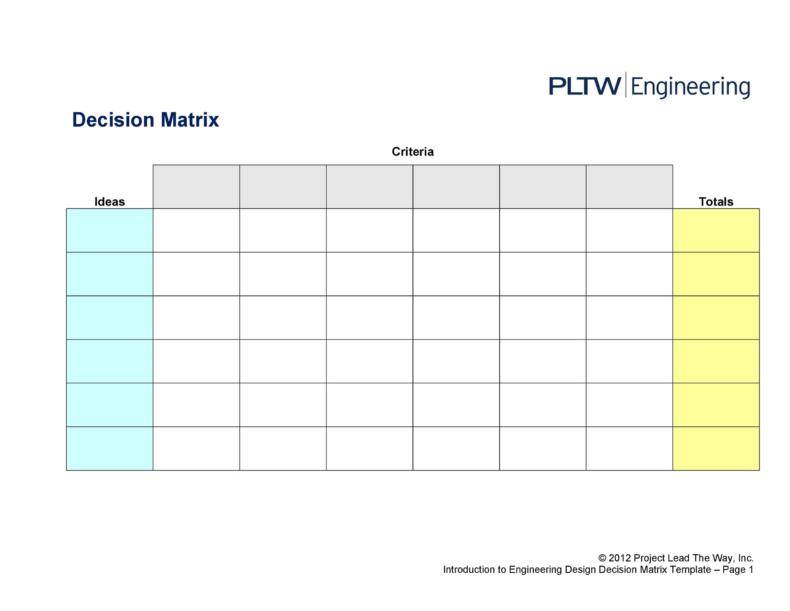Click the Criteria label above table
This screenshot has height=611, width=790.
pyautogui.click(x=413, y=152)
